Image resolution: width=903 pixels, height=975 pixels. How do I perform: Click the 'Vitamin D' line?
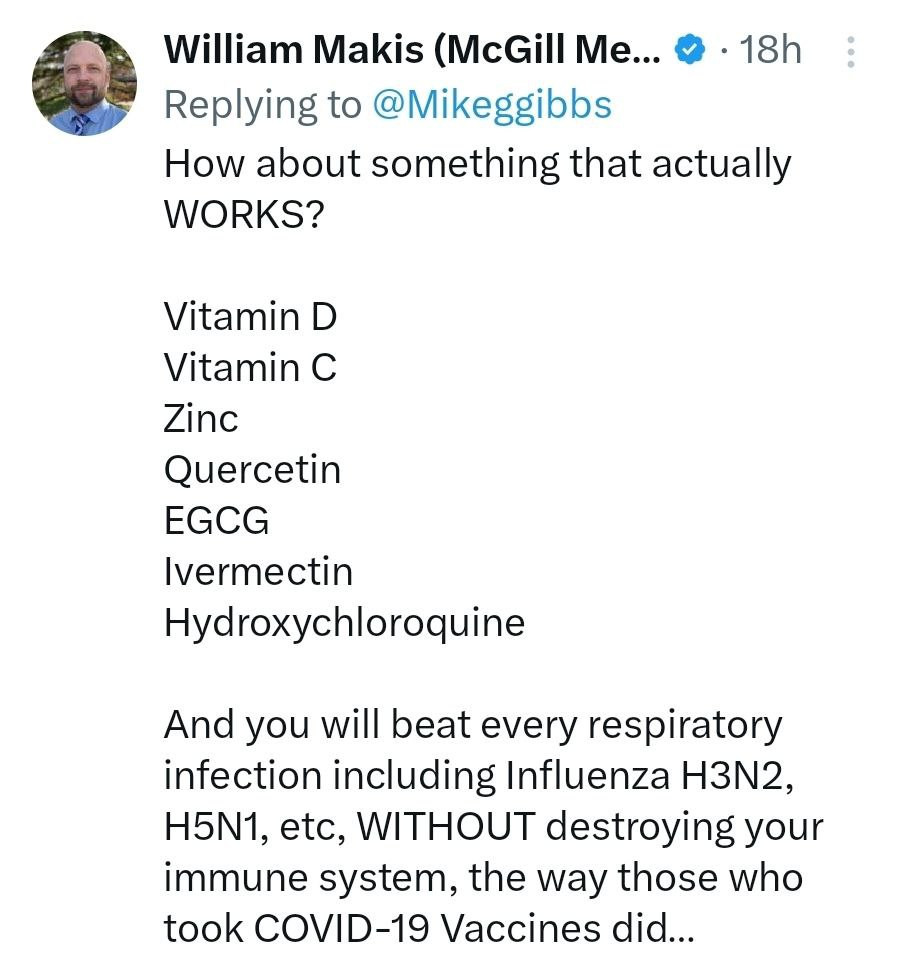click(250, 317)
